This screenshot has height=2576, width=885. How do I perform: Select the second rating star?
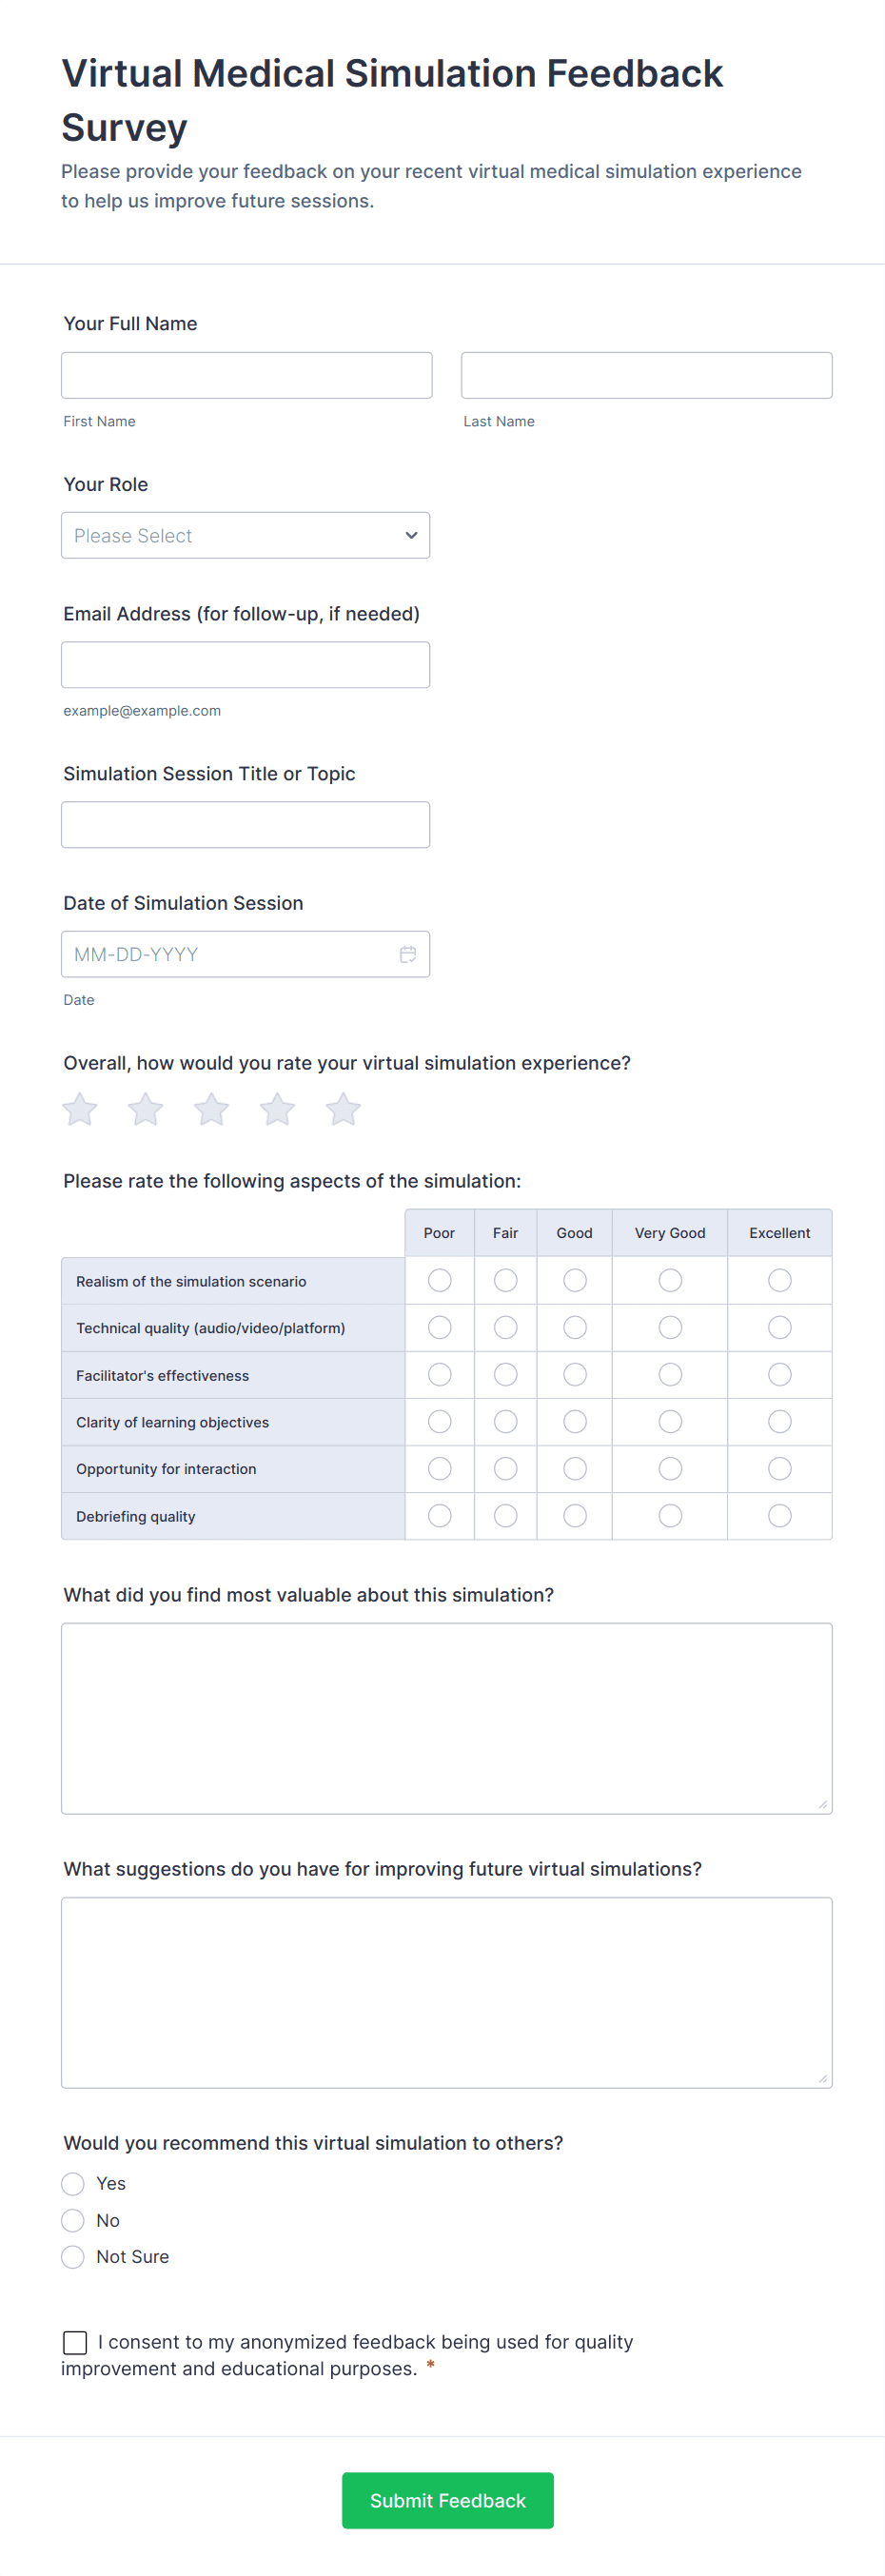[146, 1109]
